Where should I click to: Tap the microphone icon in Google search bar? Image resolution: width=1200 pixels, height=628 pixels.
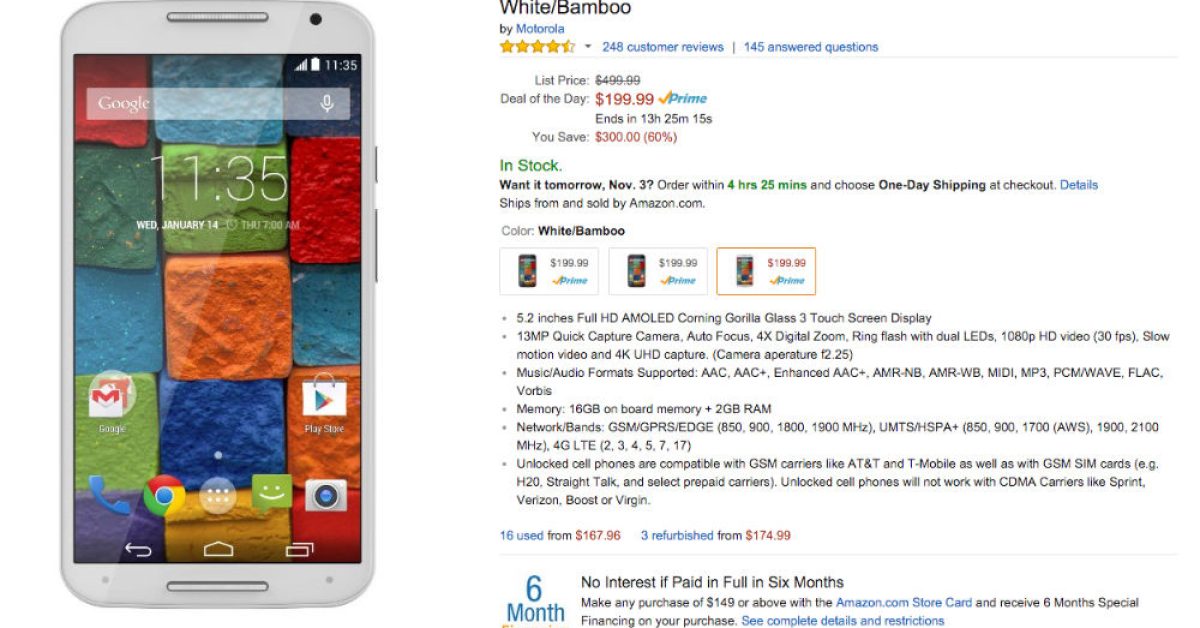326,103
